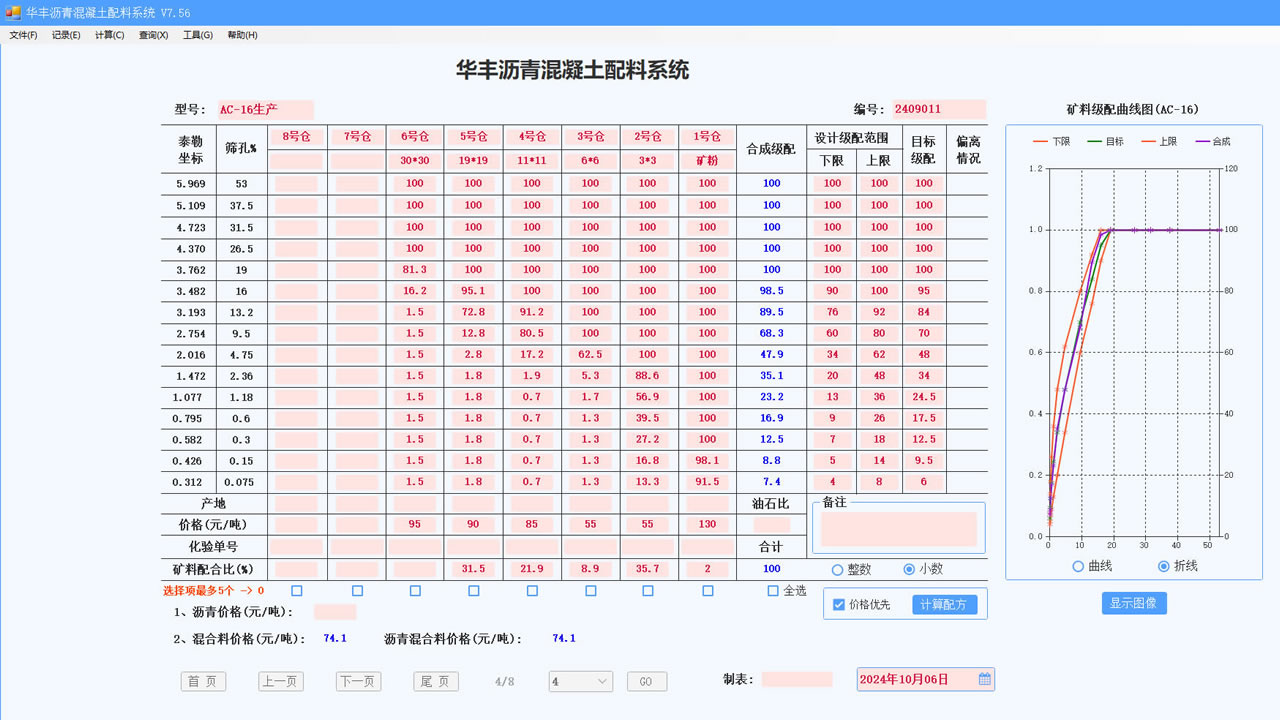Click the 沥青价格 input field
Image resolution: width=1280 pixels, height=720 pixels.
pos(333,612)
